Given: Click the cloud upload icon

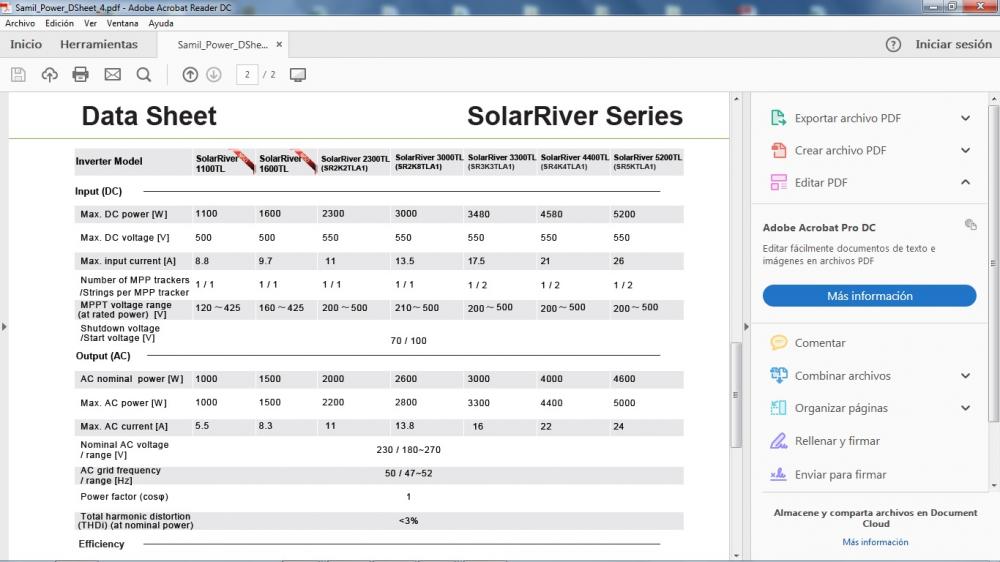Looking at the screenshot, I should pos(50,75).
